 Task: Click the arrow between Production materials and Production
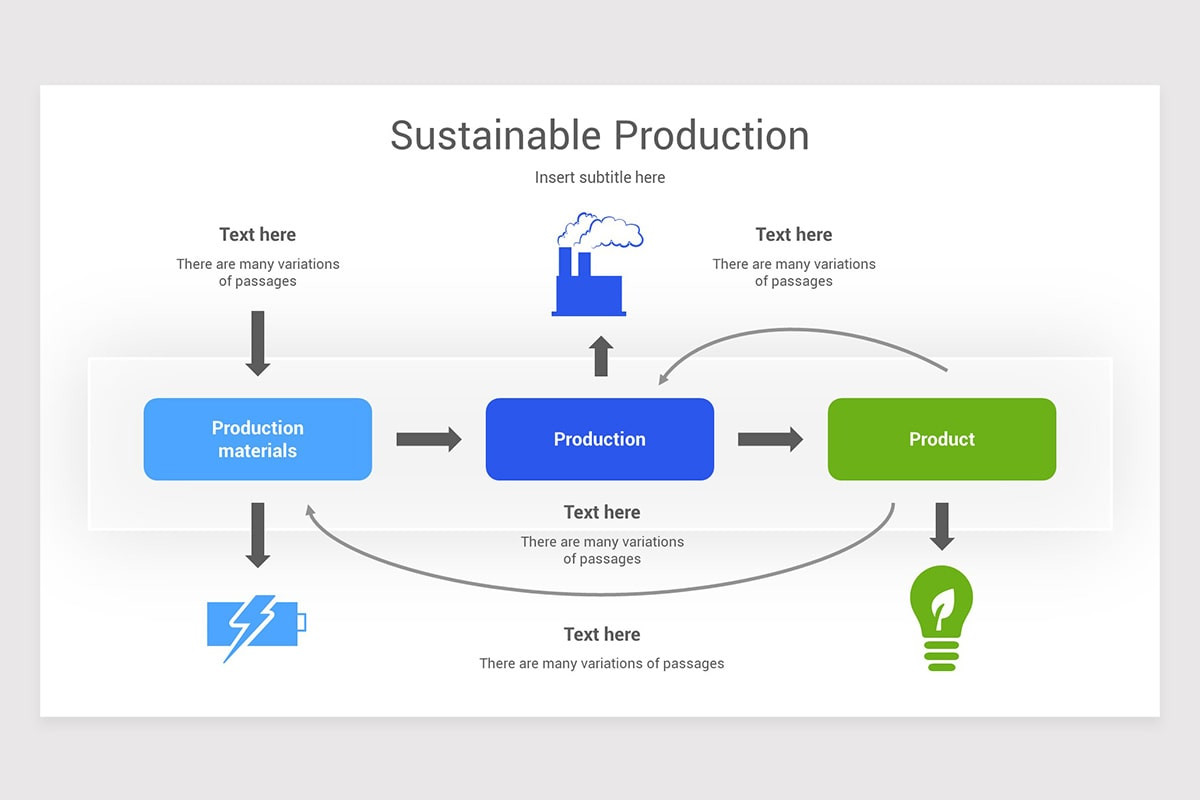click(x=430, y=437)
